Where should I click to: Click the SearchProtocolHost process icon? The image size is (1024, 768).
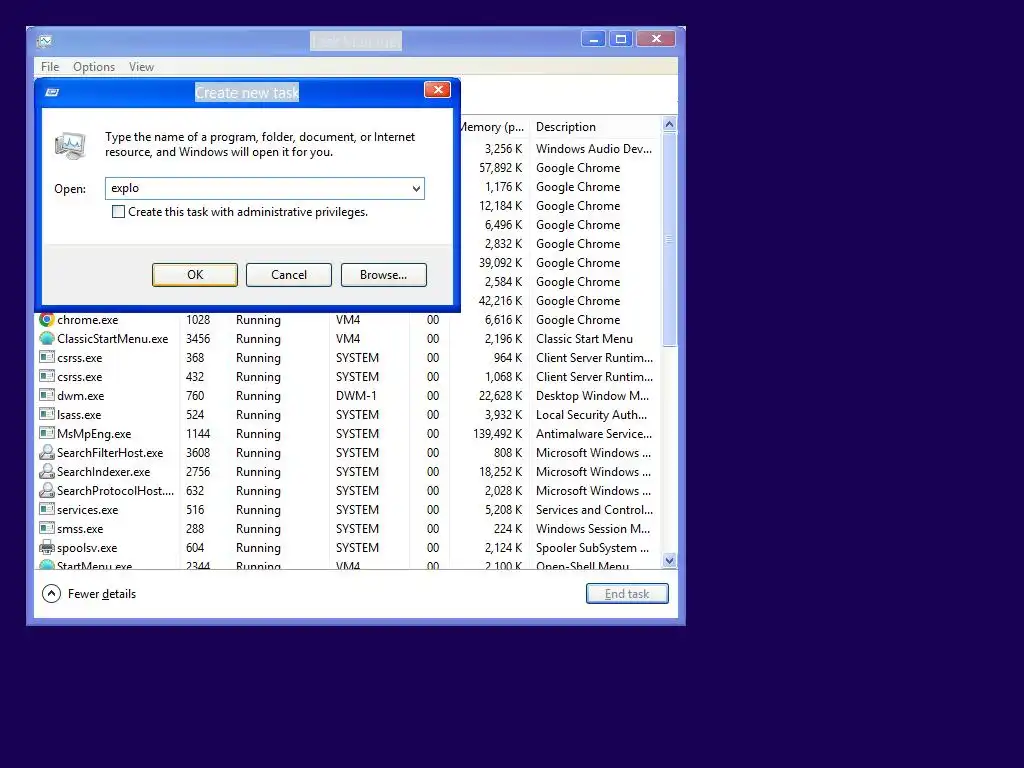[46, 490]
